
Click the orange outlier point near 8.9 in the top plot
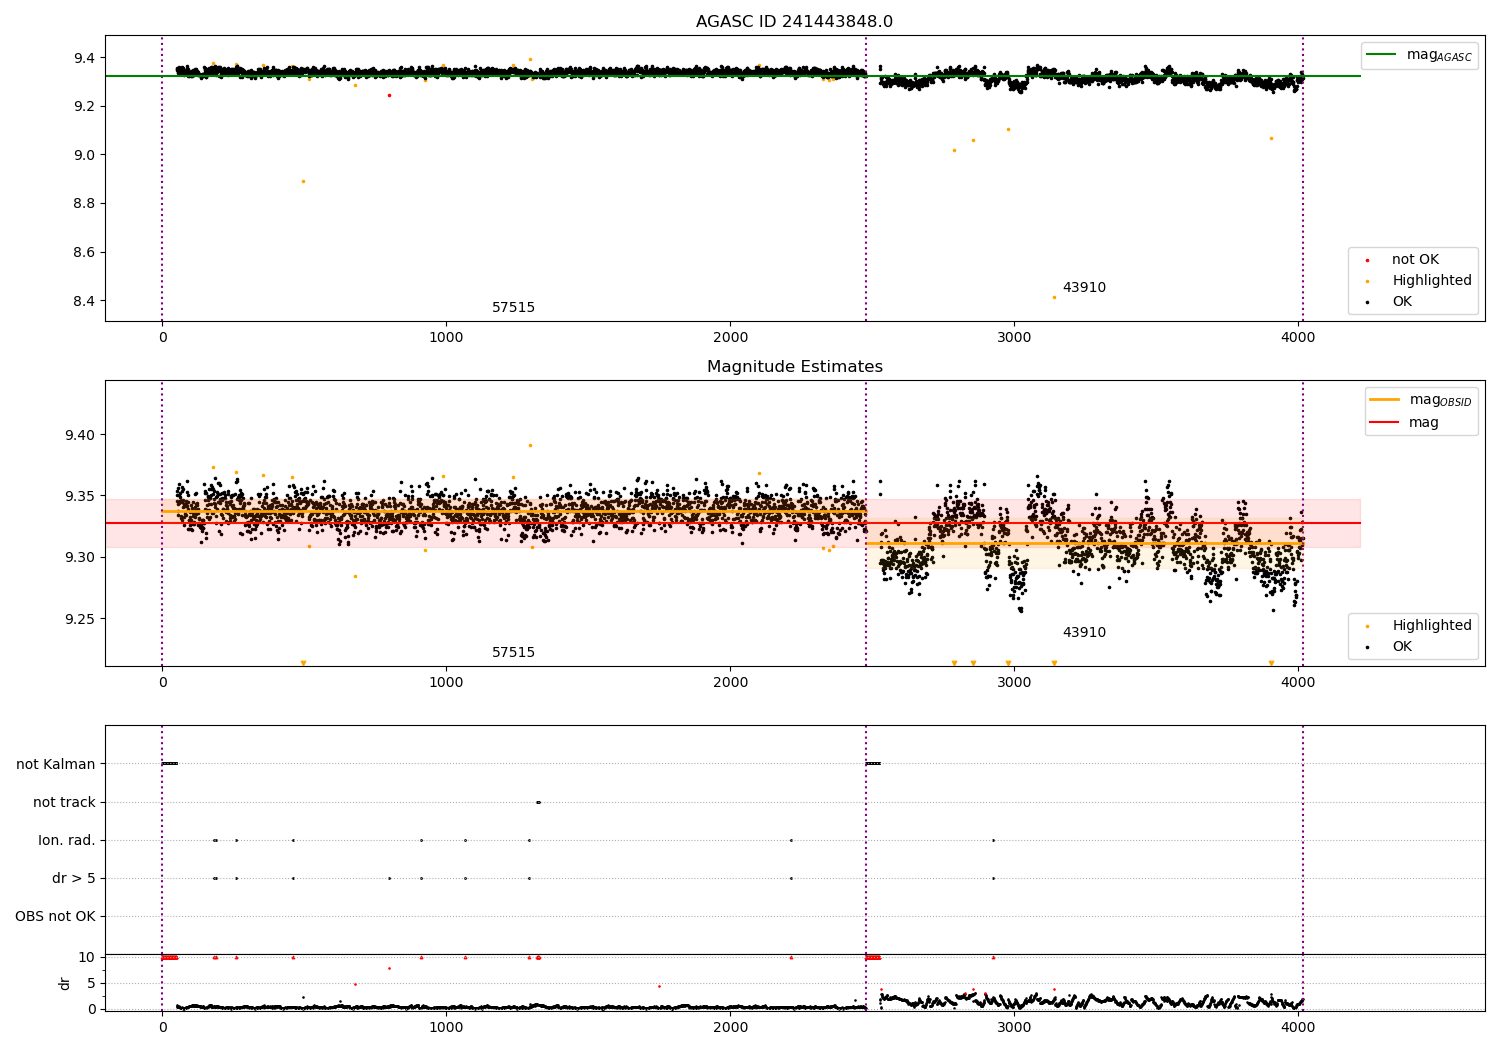click(x=303, y=181)
